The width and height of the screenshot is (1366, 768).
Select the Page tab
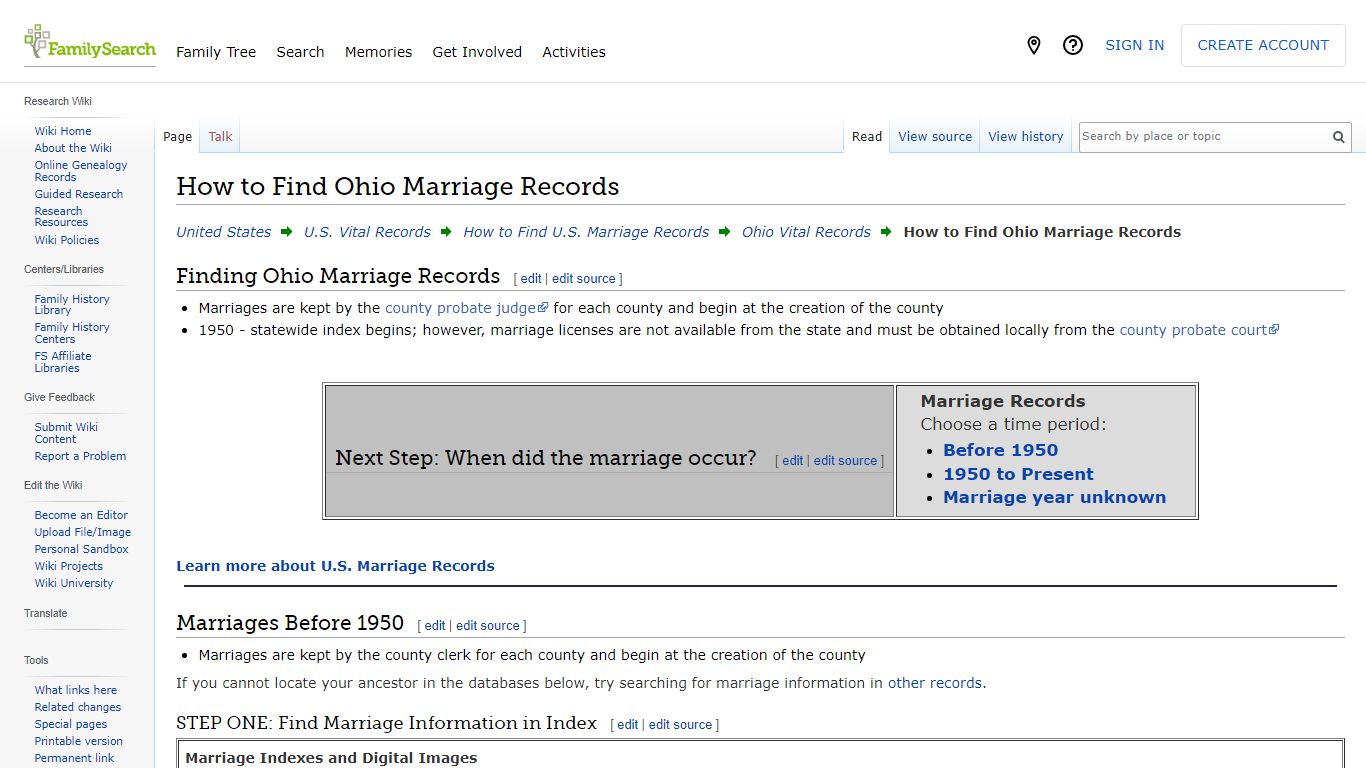tap(177, 137)
